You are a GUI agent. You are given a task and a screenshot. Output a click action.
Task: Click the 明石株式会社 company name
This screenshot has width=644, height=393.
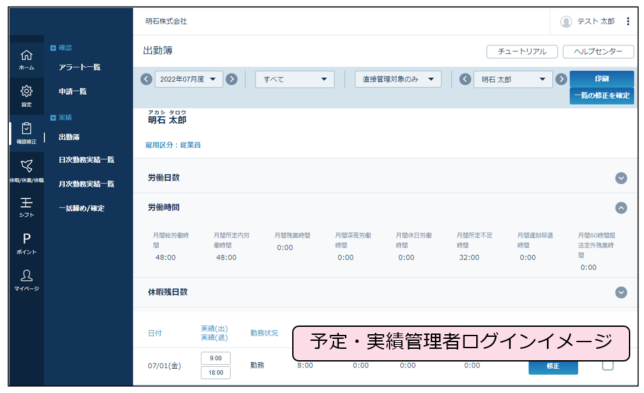point(166,21)
